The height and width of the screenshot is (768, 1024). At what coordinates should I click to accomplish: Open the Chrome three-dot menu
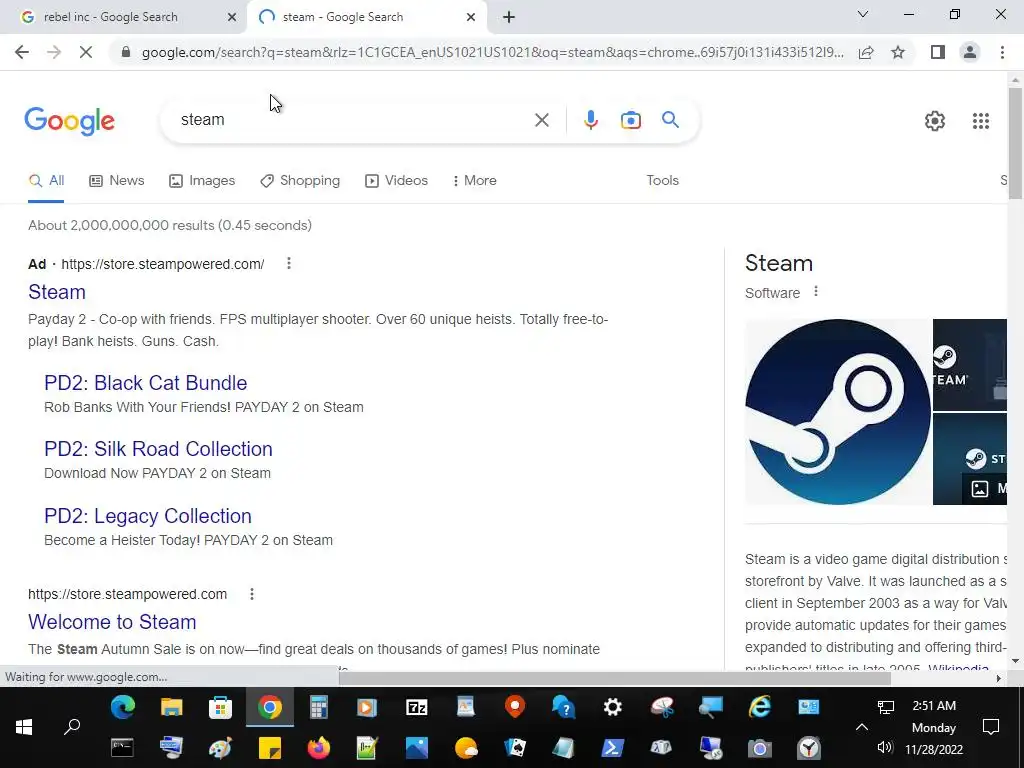click(1002, 52)
